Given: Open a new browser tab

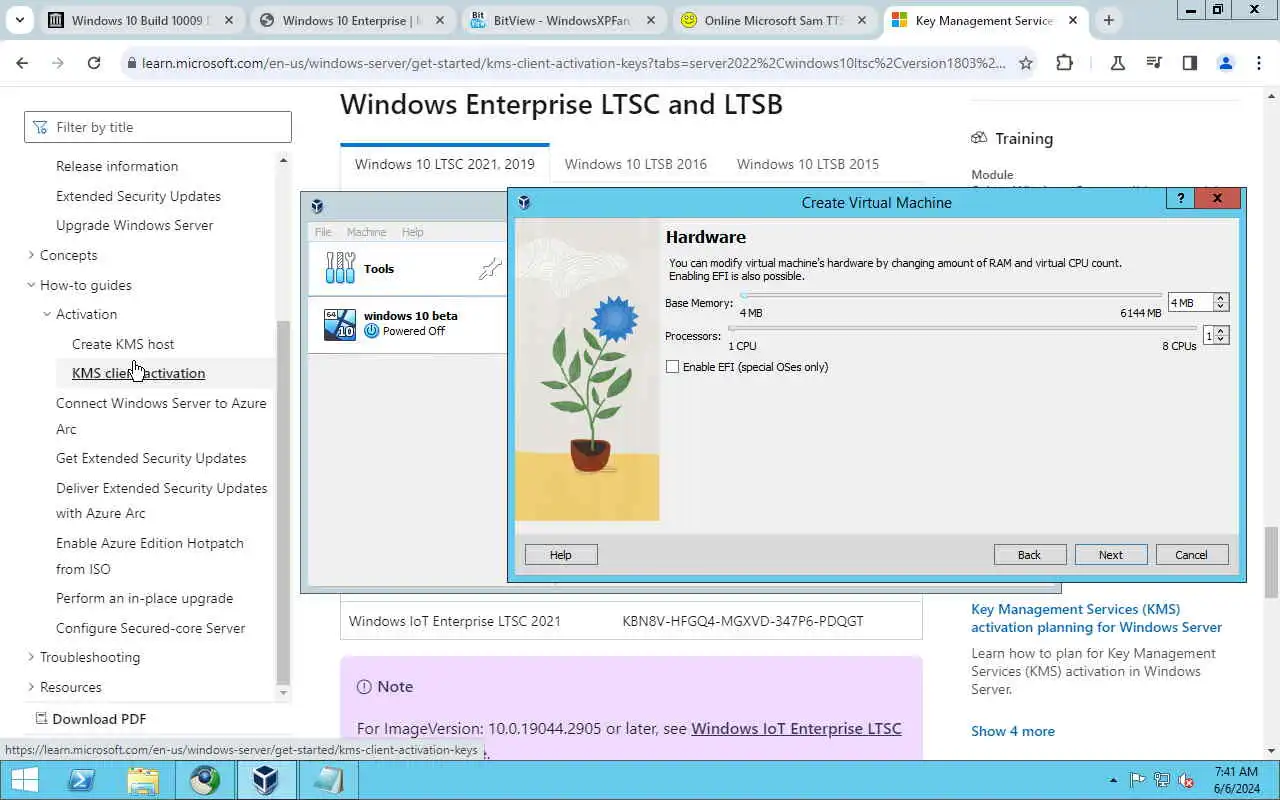Looking at the screenshot, I should pyautogui.click(x=1108, y=20).
